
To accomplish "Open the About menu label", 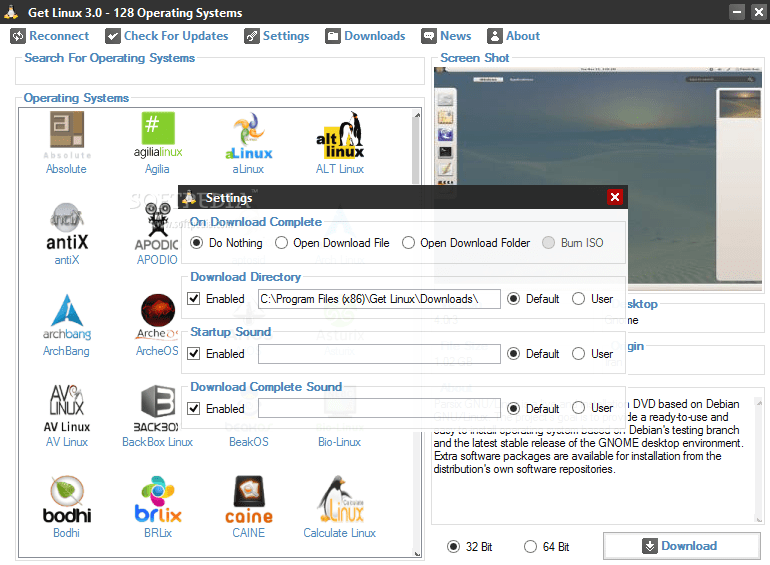I will 523,36.
